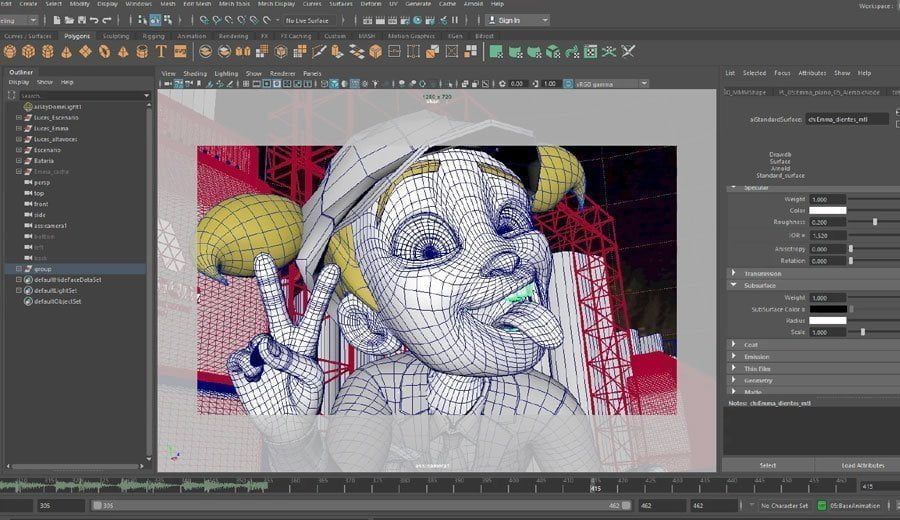Open the viewport Shading menu
900x520 pixels.
coord(195,73)
